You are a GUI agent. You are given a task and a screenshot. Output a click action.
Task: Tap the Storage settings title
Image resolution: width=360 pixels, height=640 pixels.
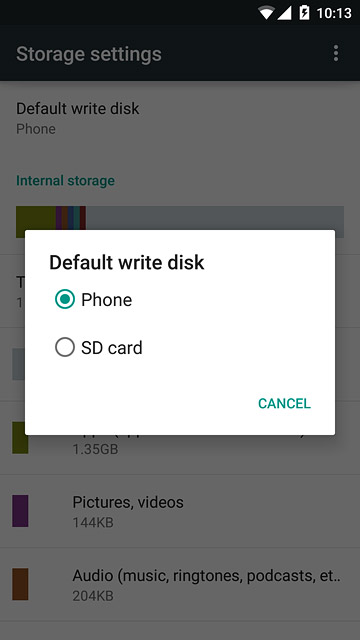tap(89, 54)
